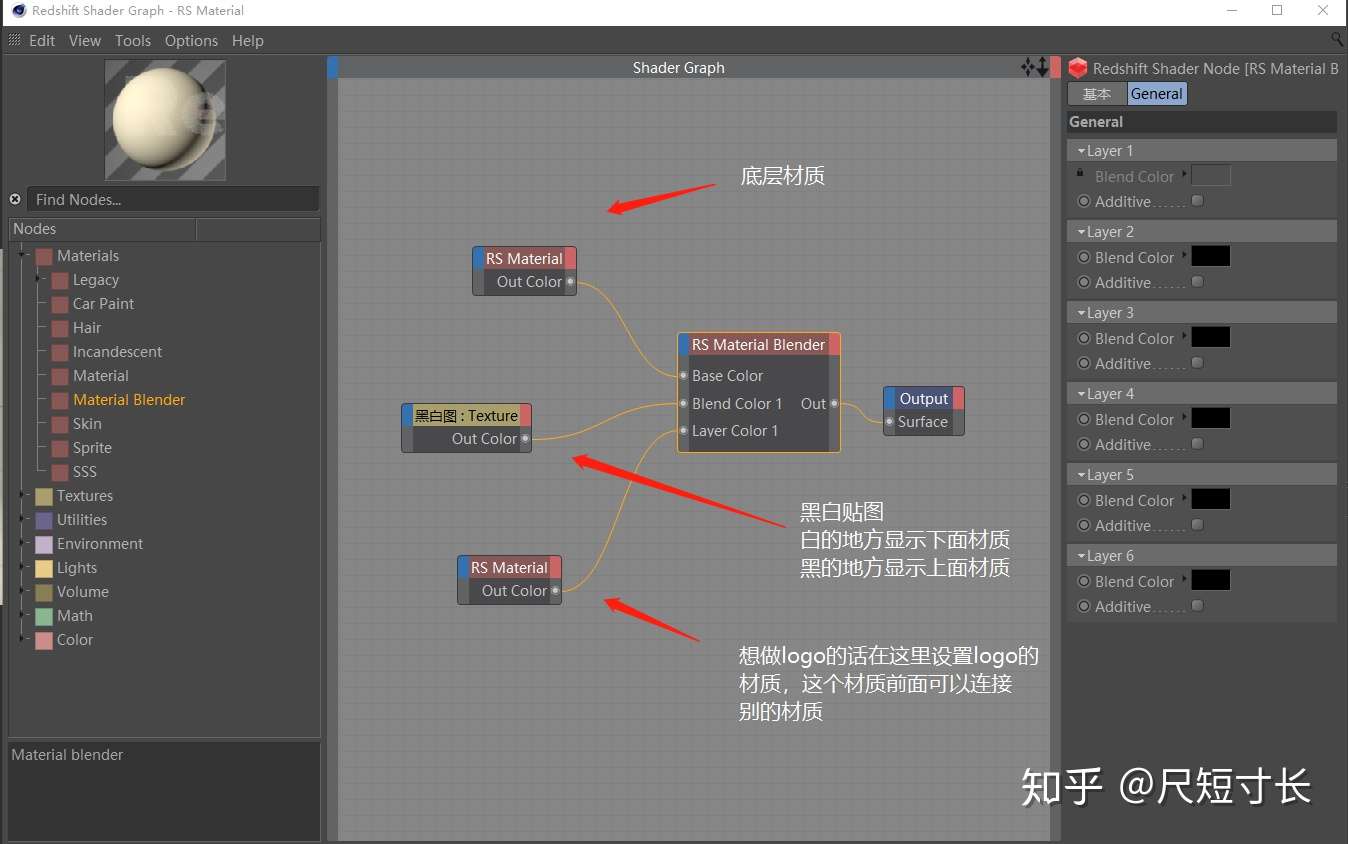This screenshot has width=1348, height=844.
Task: Collapse the Layer 1 section
Action: 1081,151
